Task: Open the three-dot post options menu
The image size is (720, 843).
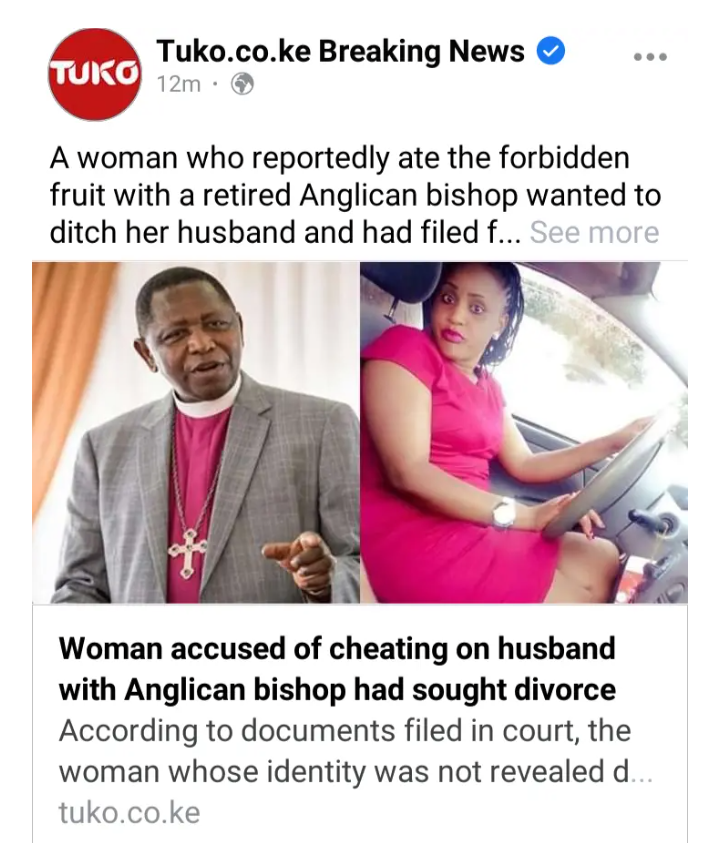Action: pyautogui.click(x=650, y=57)
